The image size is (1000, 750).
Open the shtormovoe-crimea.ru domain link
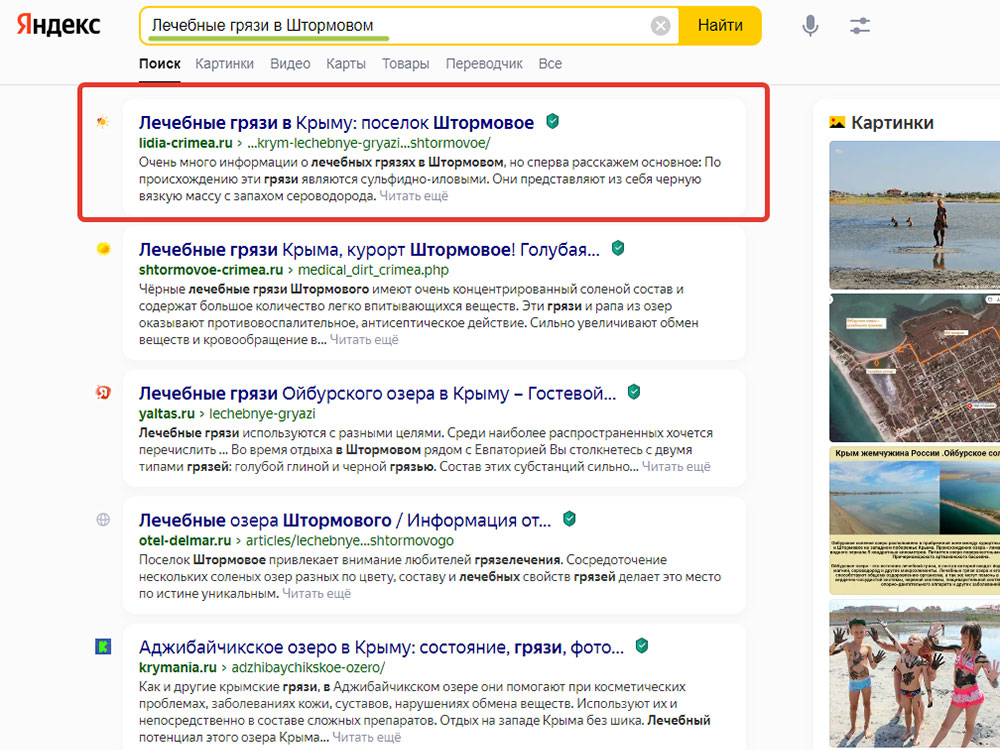coord(210,270)
